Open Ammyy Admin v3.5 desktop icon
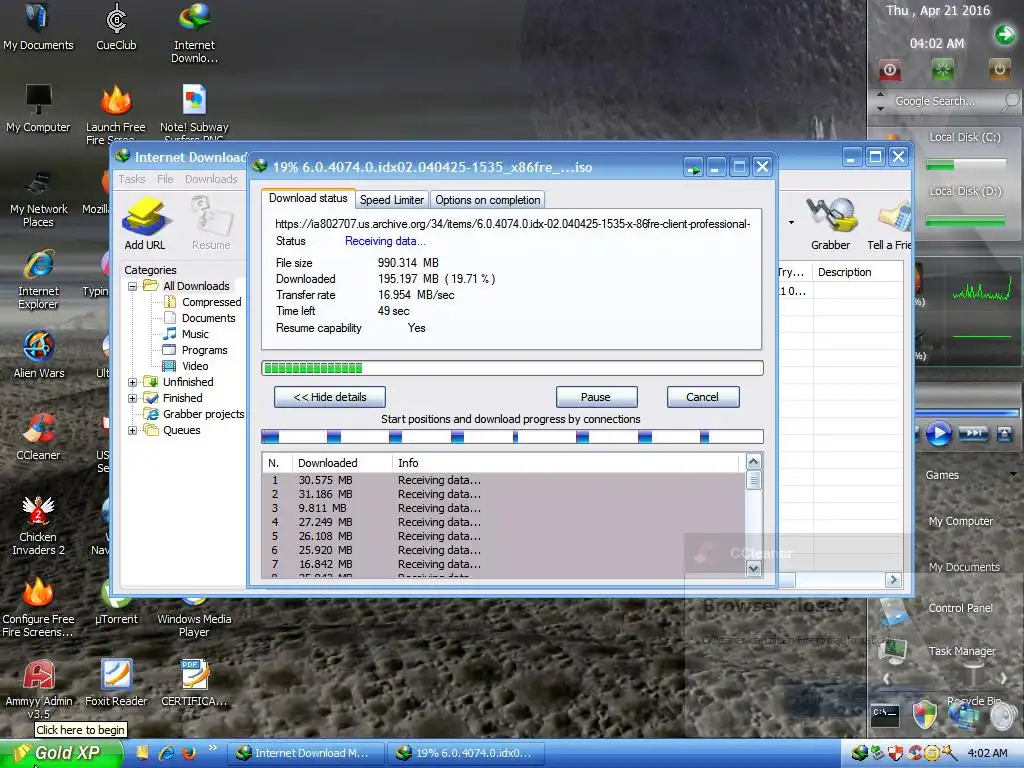This screenshot has height=768, width=1024. pyautogui.click(x=39, y=688)
